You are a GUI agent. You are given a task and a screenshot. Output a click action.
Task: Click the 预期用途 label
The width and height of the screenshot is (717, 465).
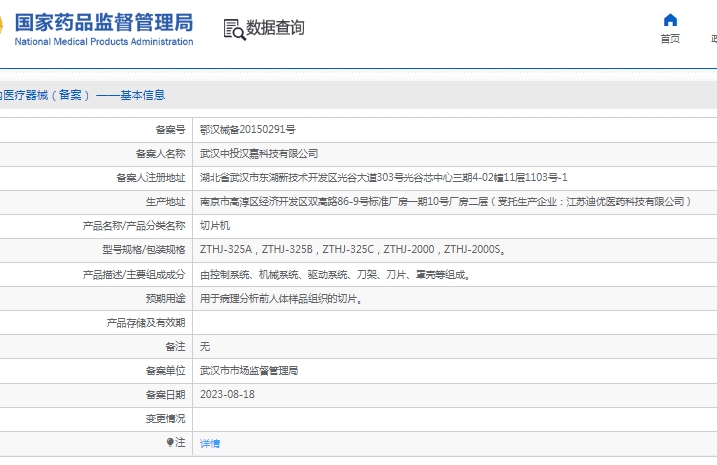pos(166,299)
